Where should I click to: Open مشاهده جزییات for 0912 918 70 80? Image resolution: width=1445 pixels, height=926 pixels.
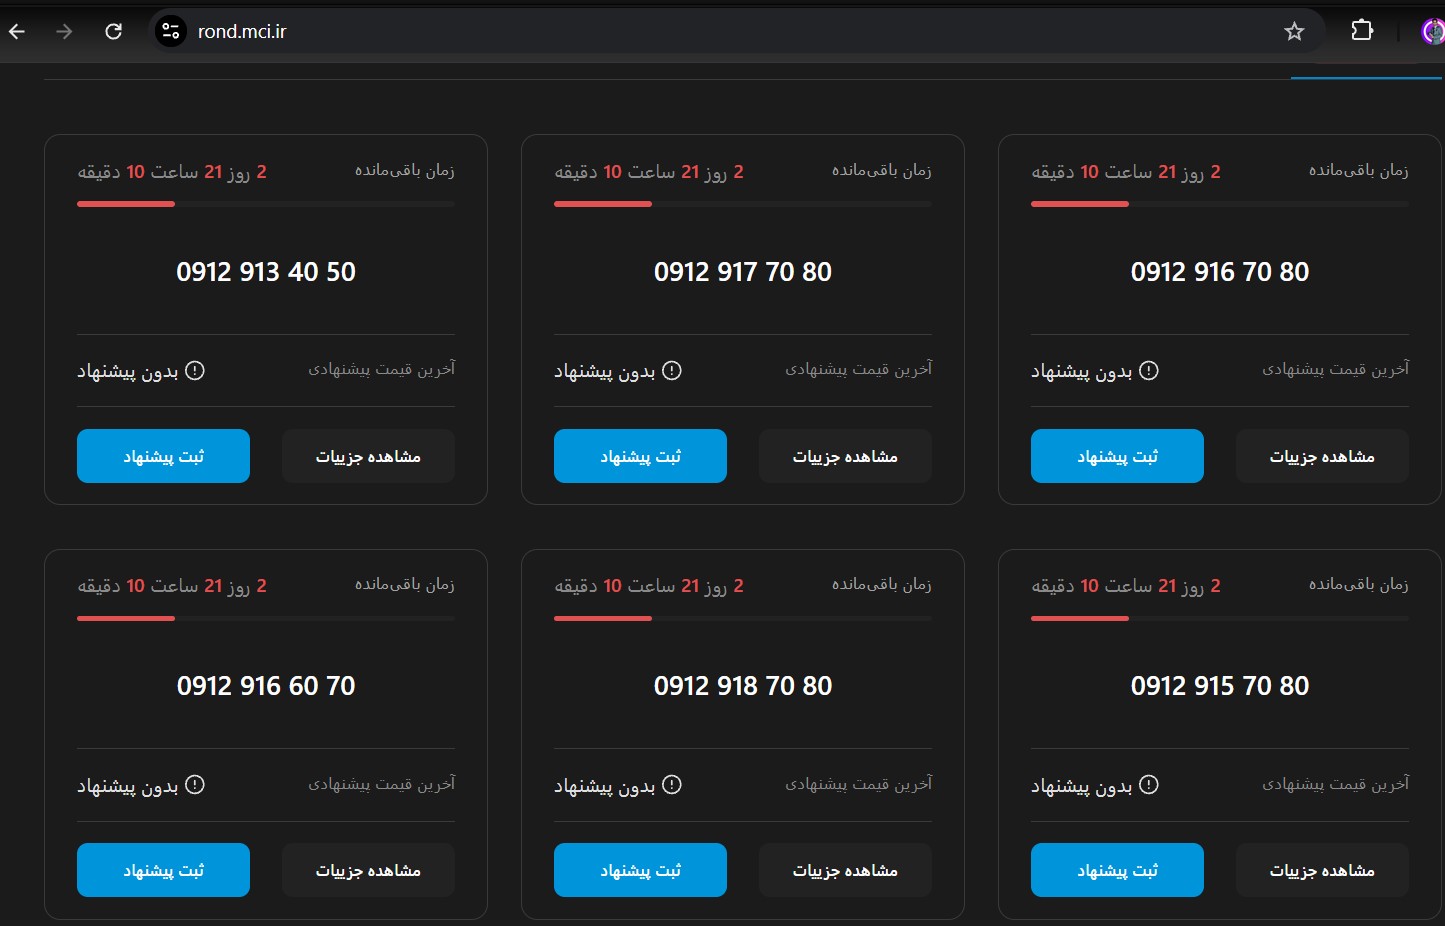tap(845, 870)
